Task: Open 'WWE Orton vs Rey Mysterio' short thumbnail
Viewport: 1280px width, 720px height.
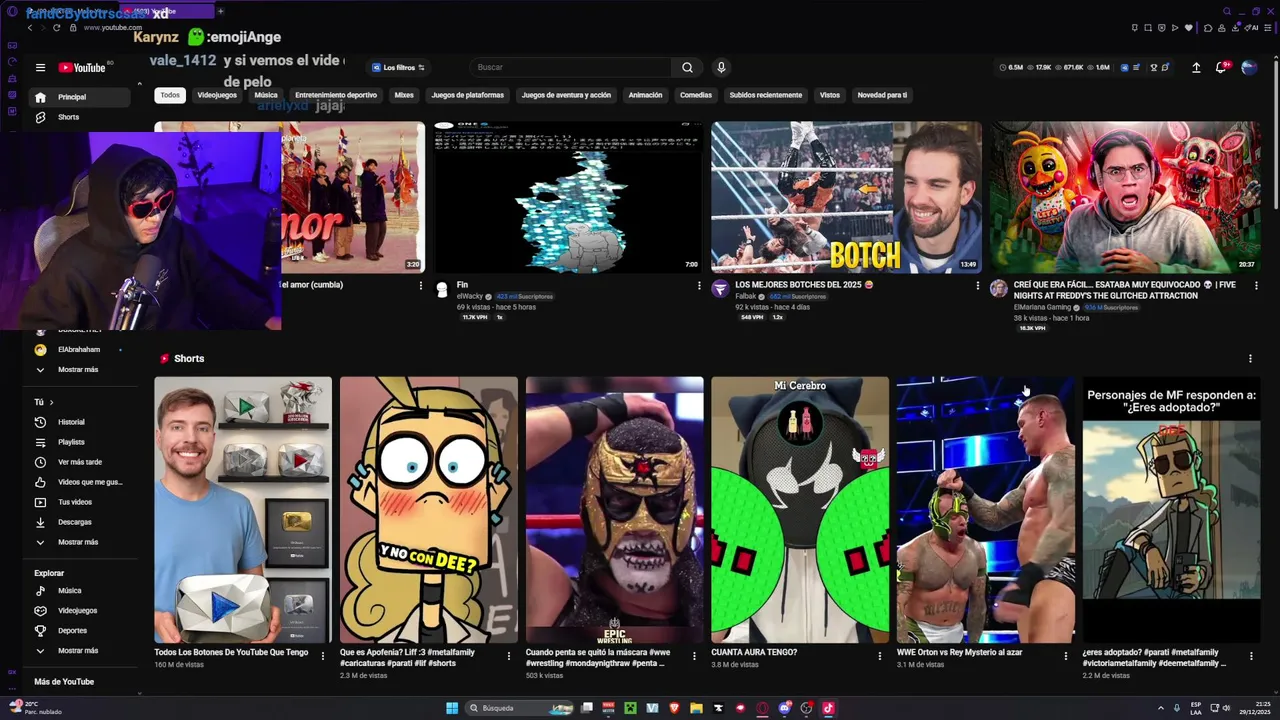Action: pyautogui.click(x=986, y=510)
